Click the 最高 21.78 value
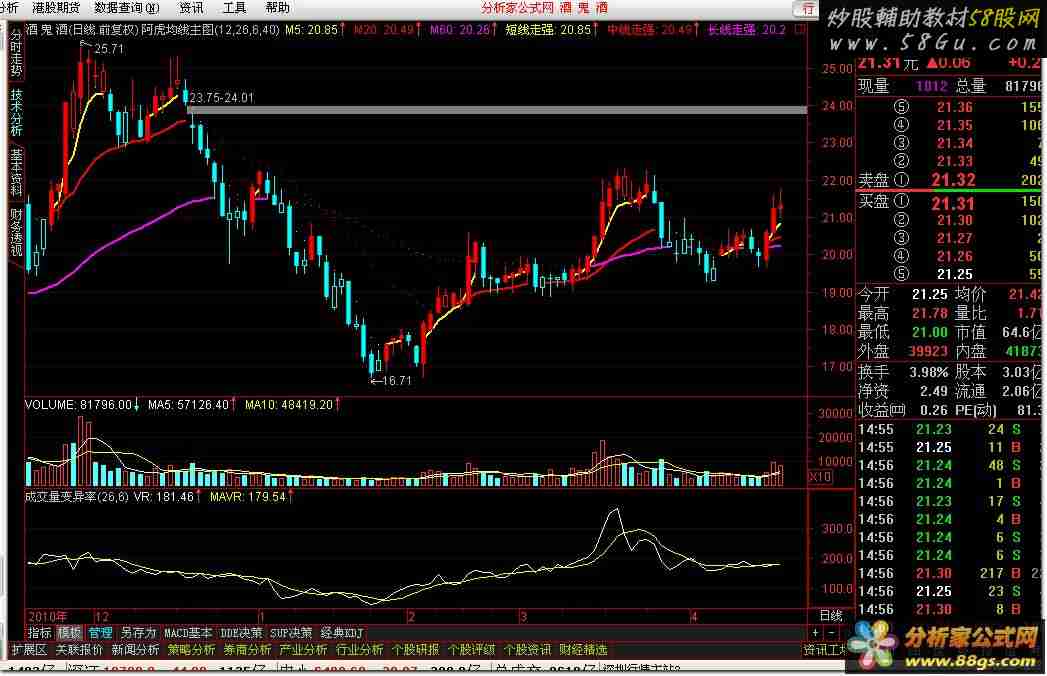Image resolution: width=1047 pixels, height=676 pixels. pos(929,313)
